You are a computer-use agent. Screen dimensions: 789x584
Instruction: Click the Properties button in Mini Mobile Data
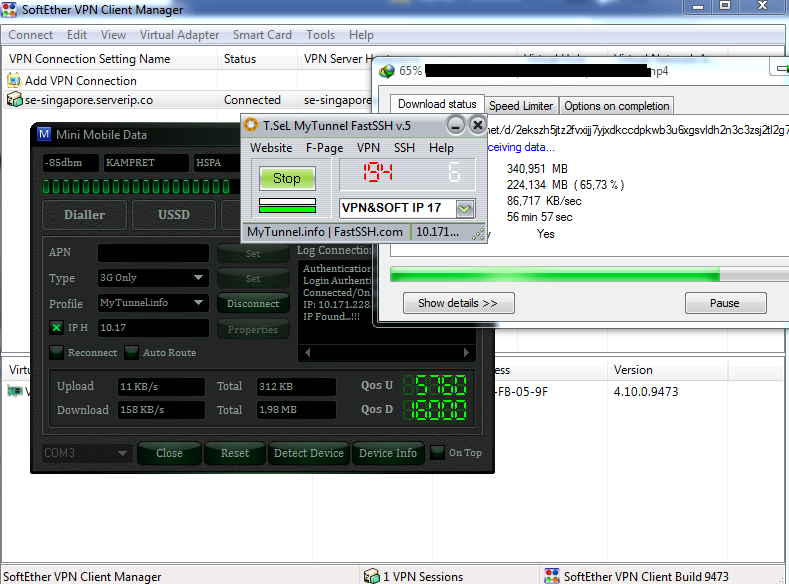point(253,329)
